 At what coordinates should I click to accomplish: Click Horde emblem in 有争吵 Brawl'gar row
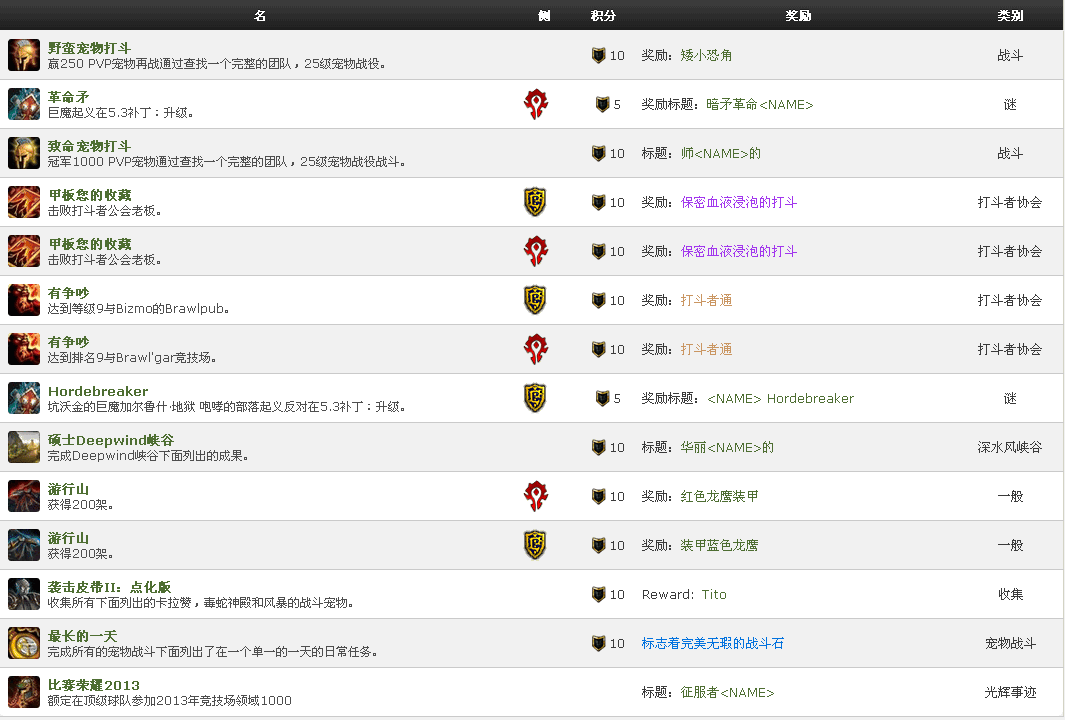coord(536,349)
